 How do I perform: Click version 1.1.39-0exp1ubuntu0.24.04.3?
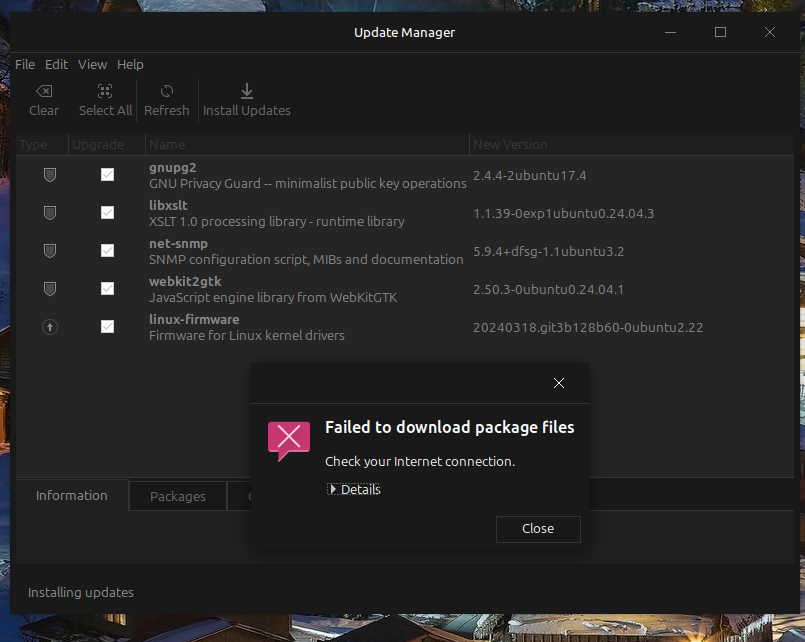tap(563, 213)
